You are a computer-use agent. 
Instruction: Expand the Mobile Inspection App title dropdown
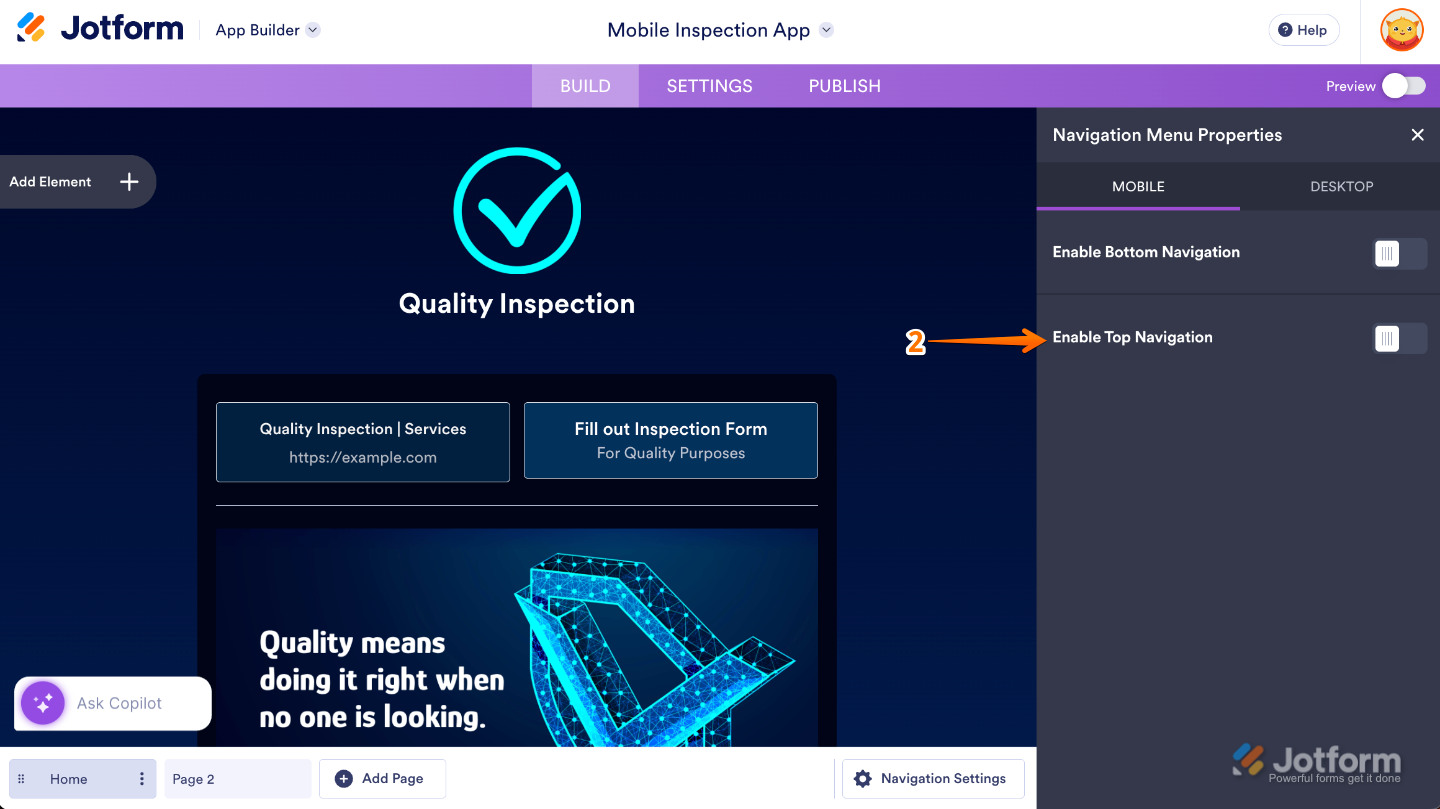click(x=826, y=30)
